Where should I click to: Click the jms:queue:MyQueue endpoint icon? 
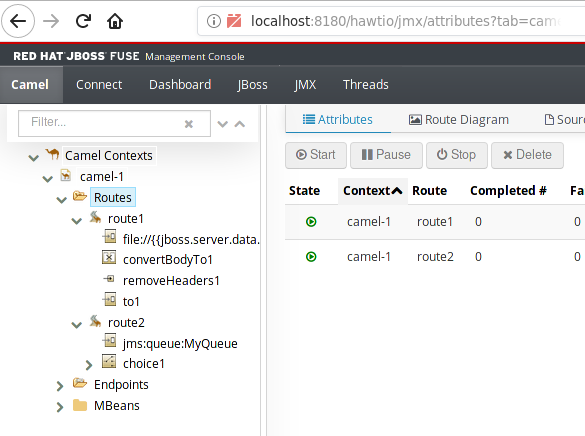pos(109,341)
